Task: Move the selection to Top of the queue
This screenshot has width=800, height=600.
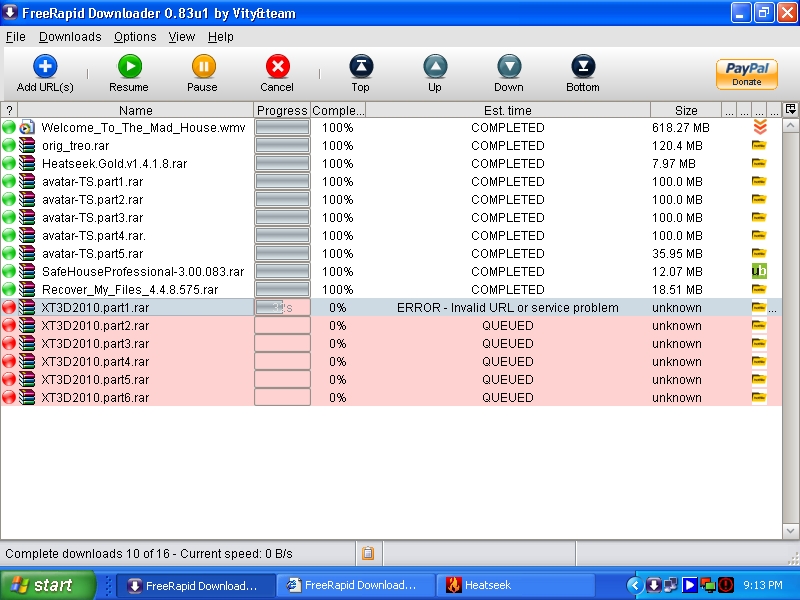Action: click(x=360, y=67)
